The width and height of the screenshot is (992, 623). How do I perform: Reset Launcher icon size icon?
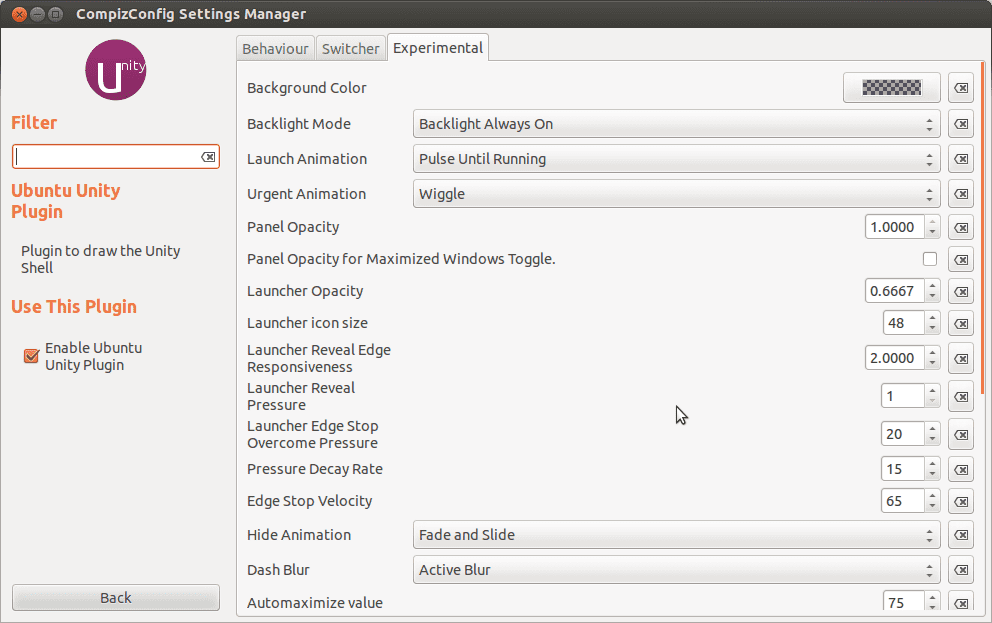tap(960, 323)
